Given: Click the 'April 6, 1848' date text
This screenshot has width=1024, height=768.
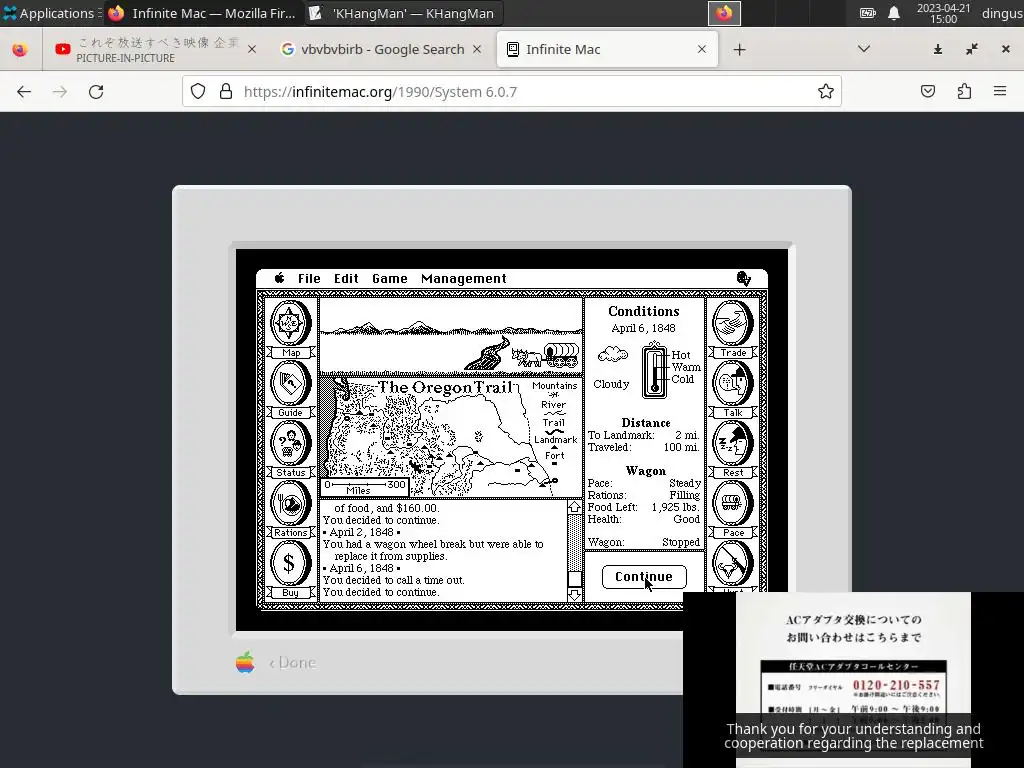Looking at the screenshot, I should pyautogui.click(x=643, y=328).
